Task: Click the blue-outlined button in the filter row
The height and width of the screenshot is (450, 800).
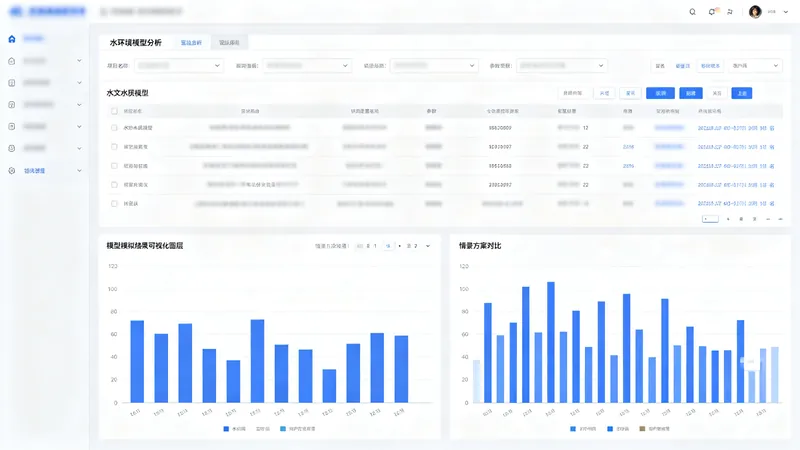Action: [710, 66]
